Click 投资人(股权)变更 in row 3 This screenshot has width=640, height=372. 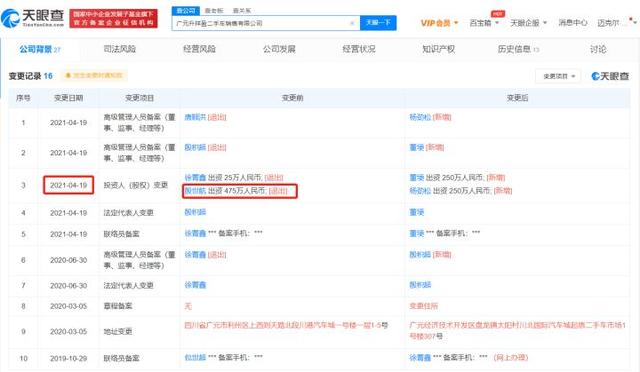tap(136, 185)
